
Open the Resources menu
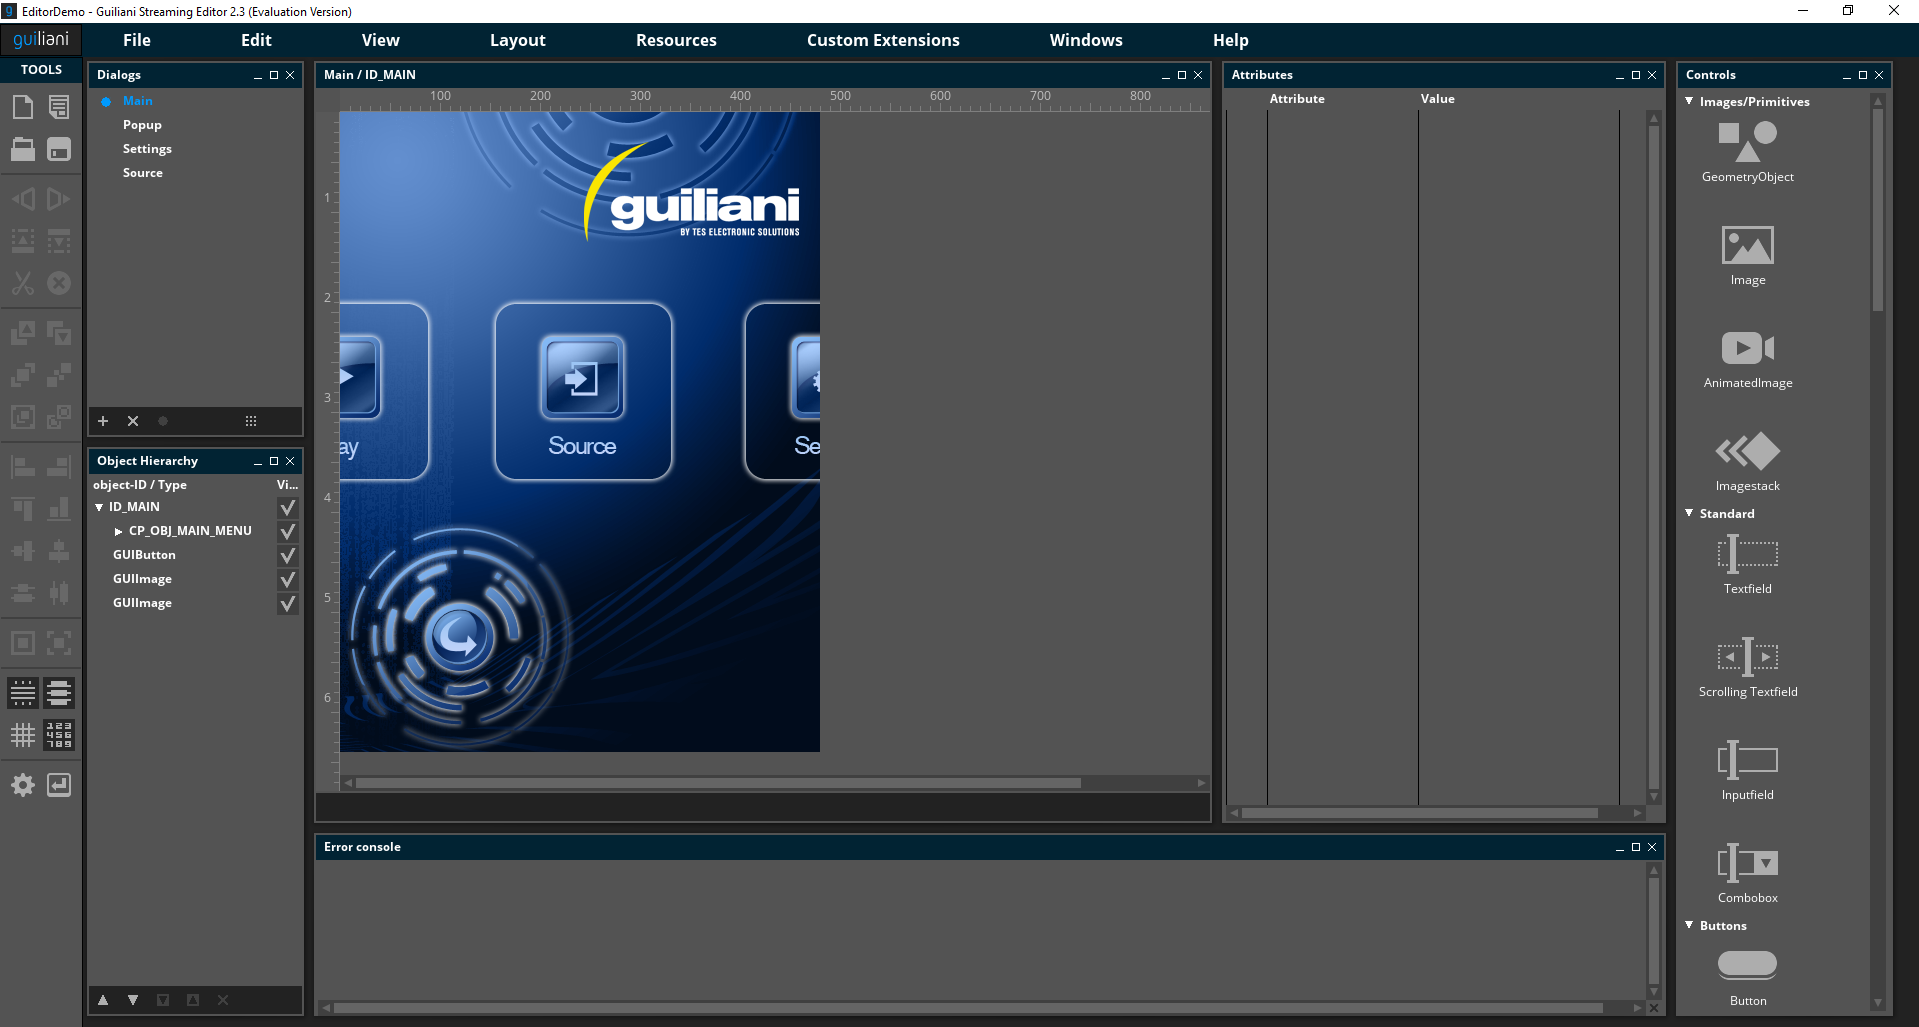point(676,40)
